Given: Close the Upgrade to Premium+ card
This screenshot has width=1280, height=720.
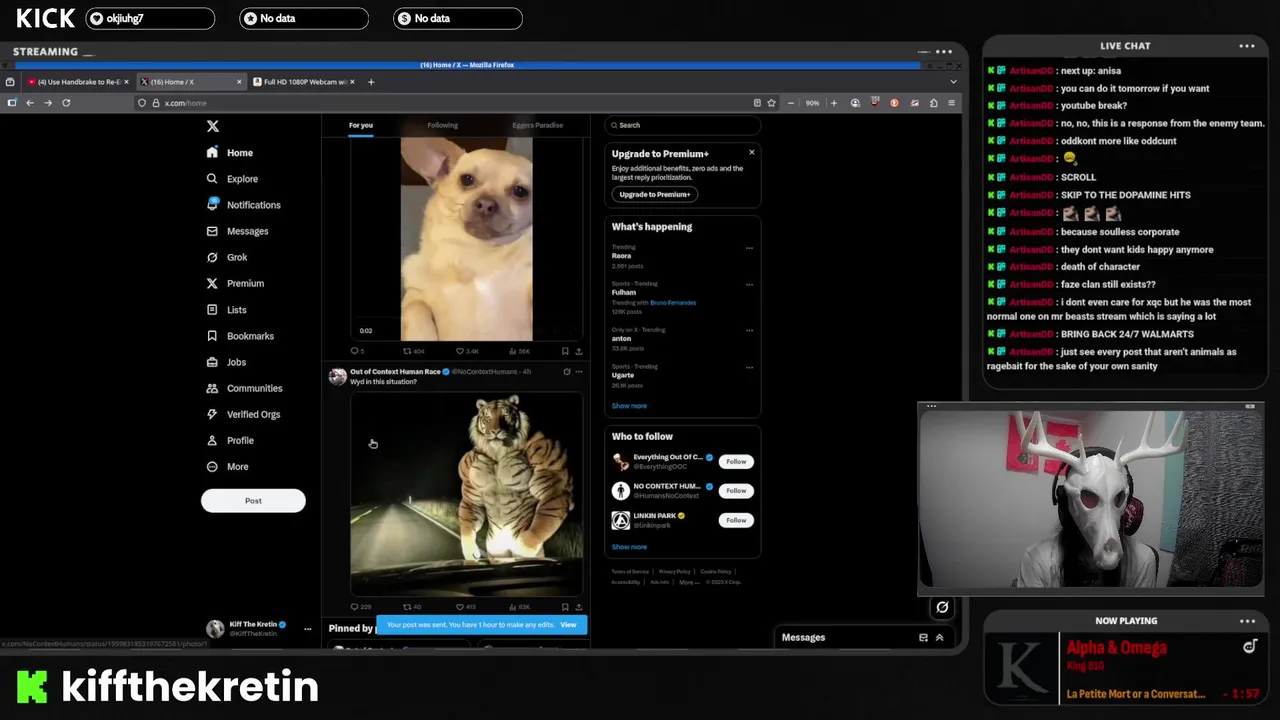Looking at the screenshot, I should [752, 152].
